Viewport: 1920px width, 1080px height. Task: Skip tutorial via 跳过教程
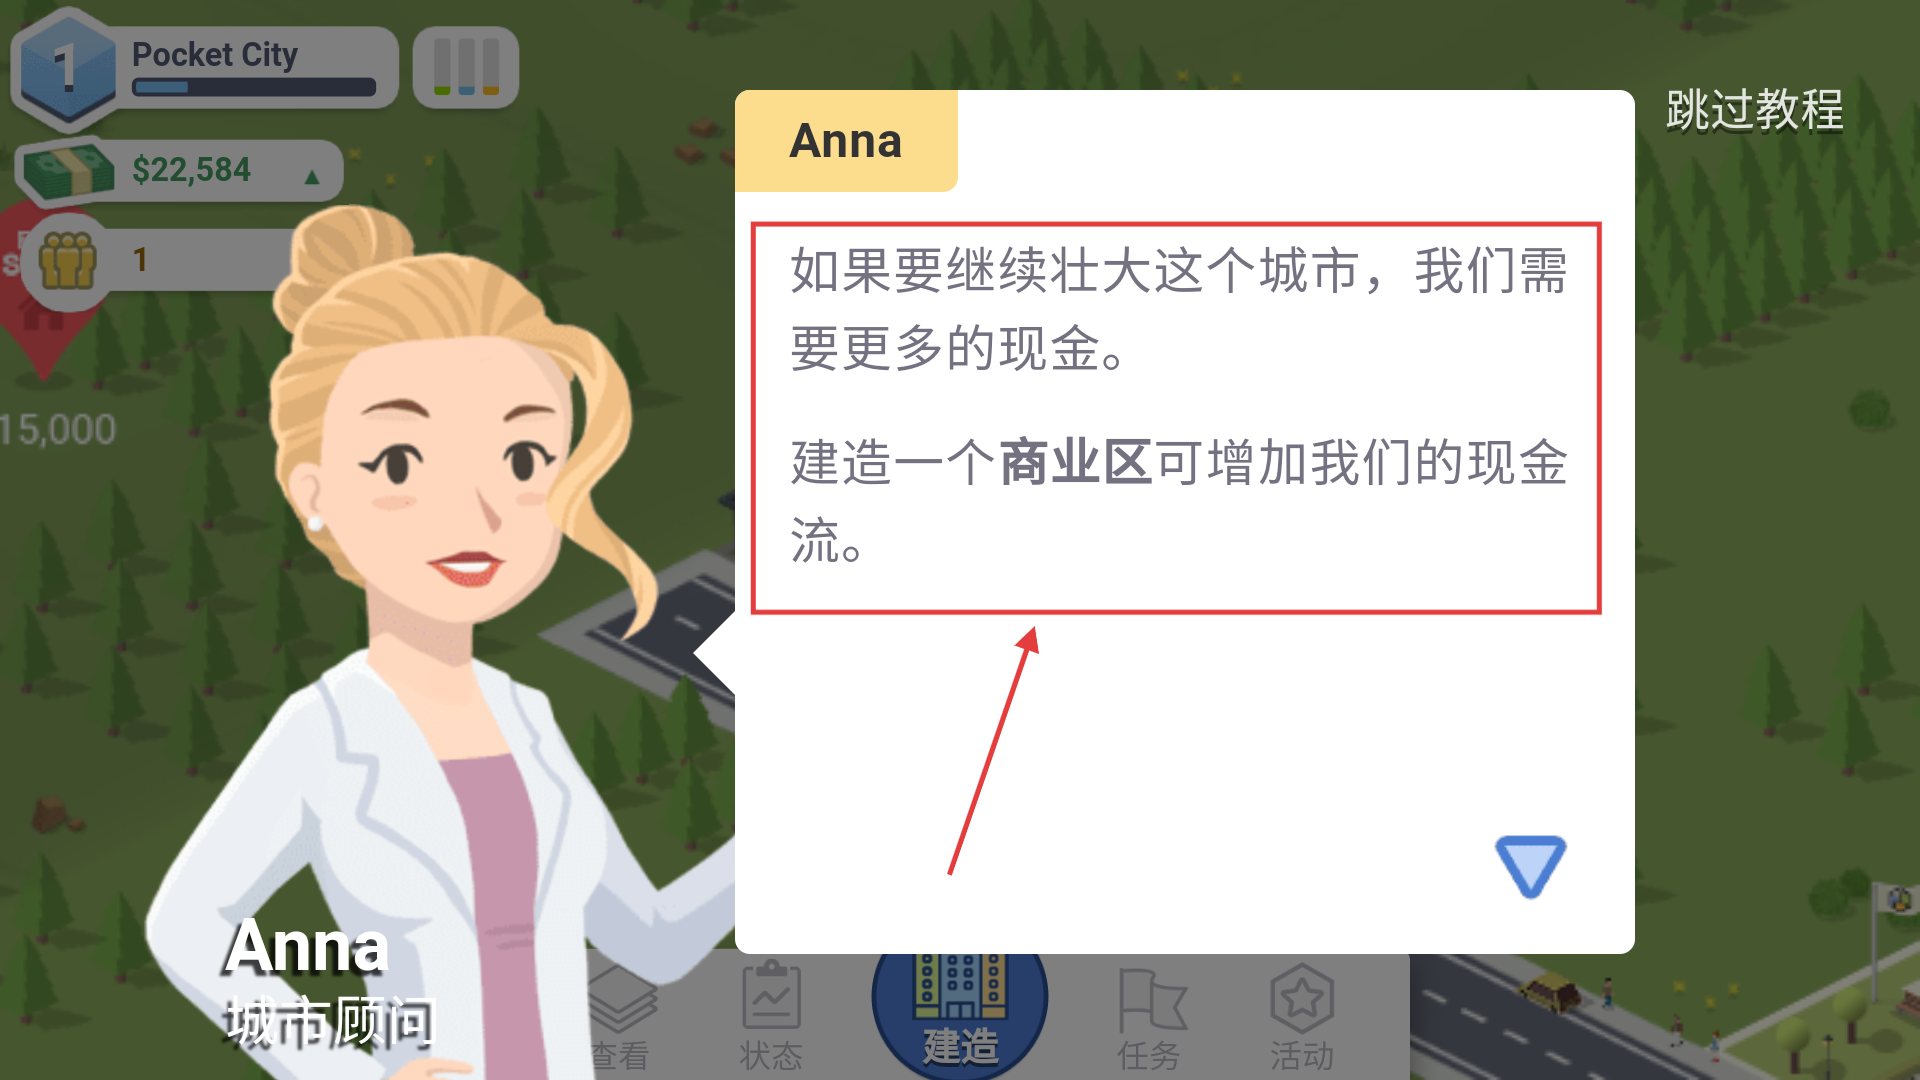click(x=1754, y=110)
